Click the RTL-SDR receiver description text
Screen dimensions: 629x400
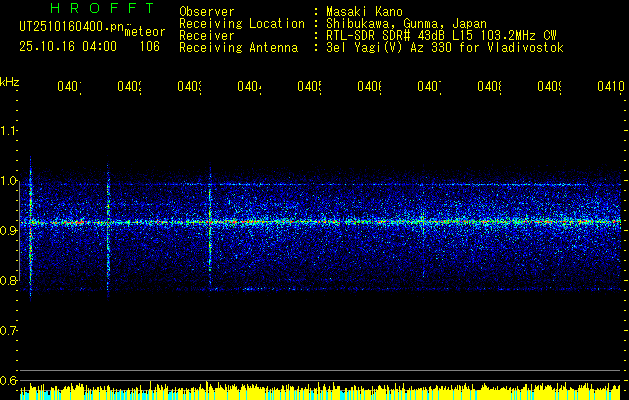(441, 36)
